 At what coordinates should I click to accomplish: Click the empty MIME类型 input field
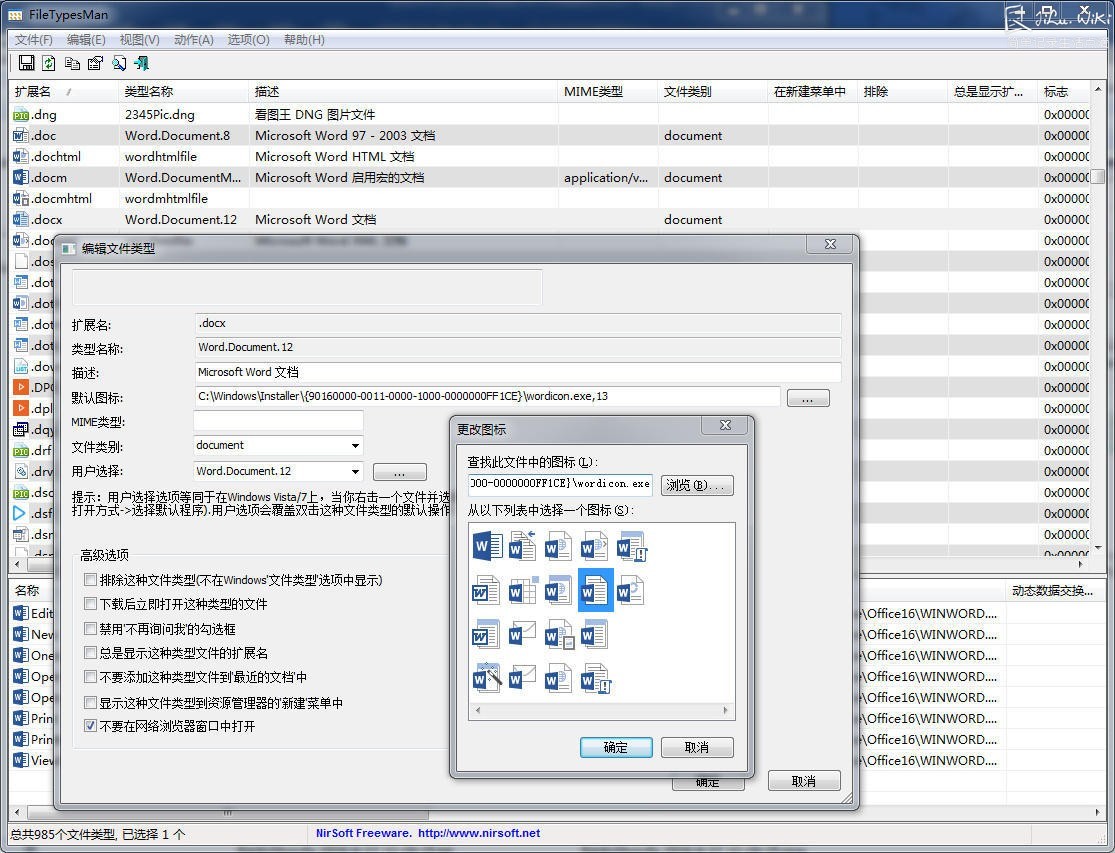(278, 422)
